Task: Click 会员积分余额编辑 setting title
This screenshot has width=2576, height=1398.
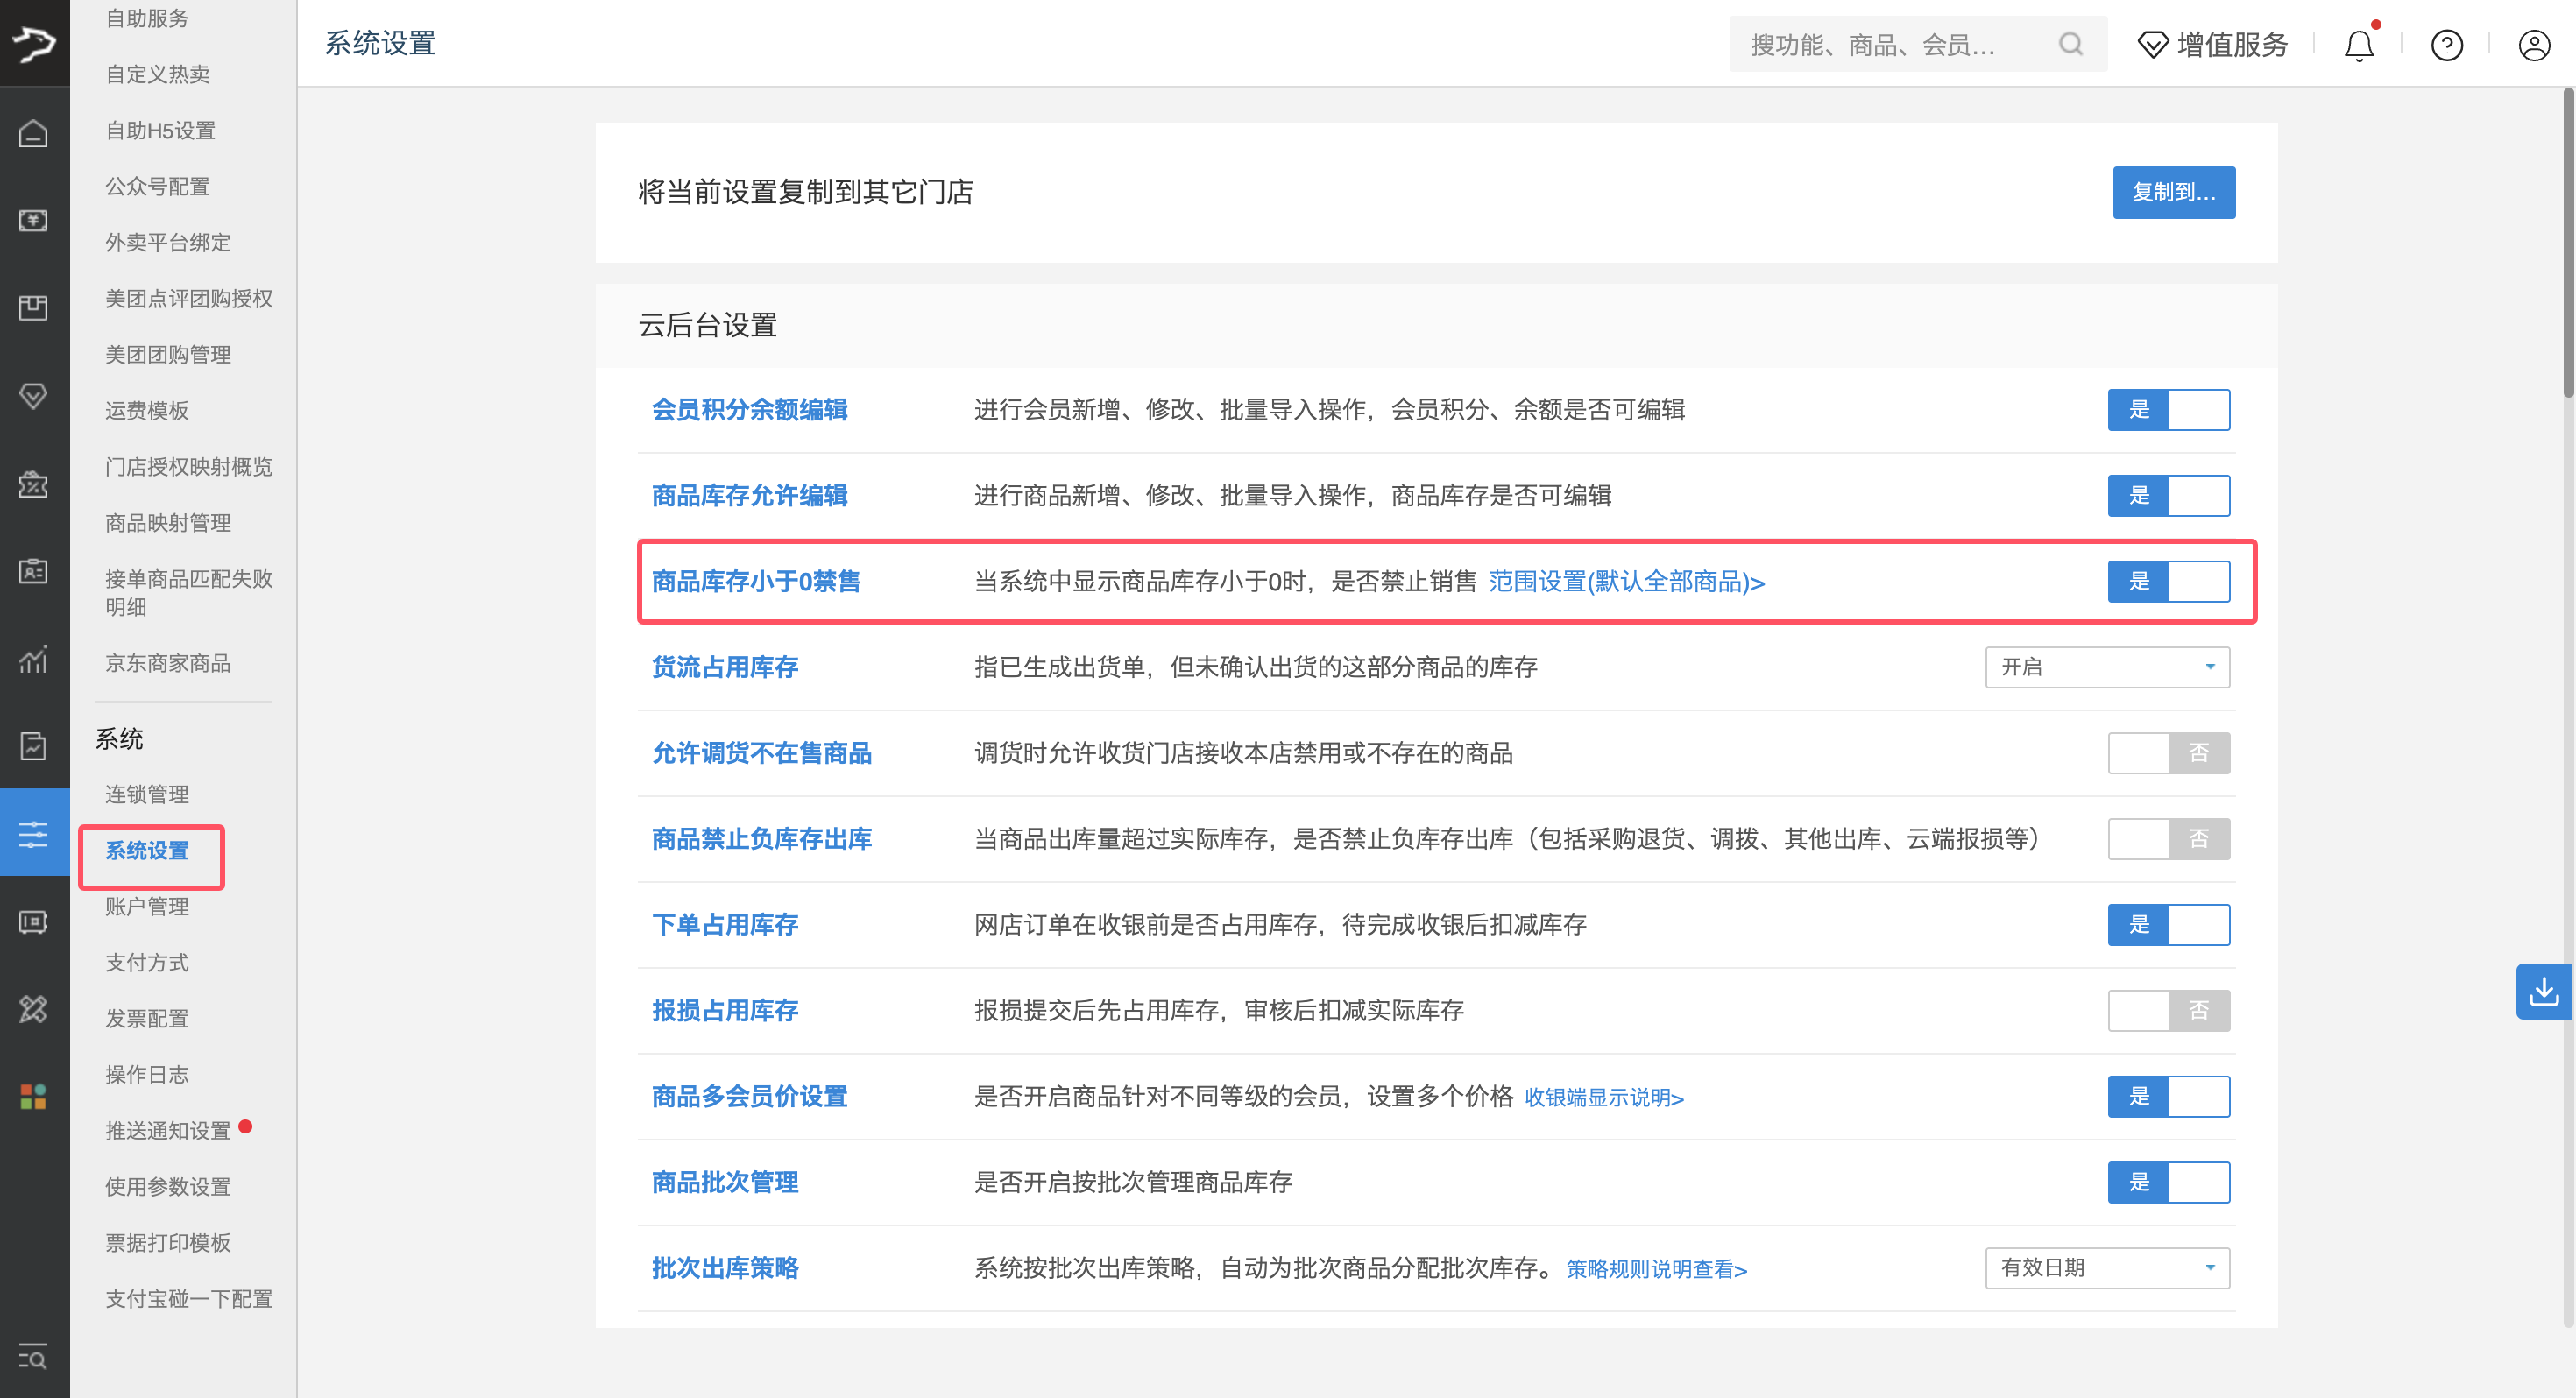Action: click(x=750, y=410)
